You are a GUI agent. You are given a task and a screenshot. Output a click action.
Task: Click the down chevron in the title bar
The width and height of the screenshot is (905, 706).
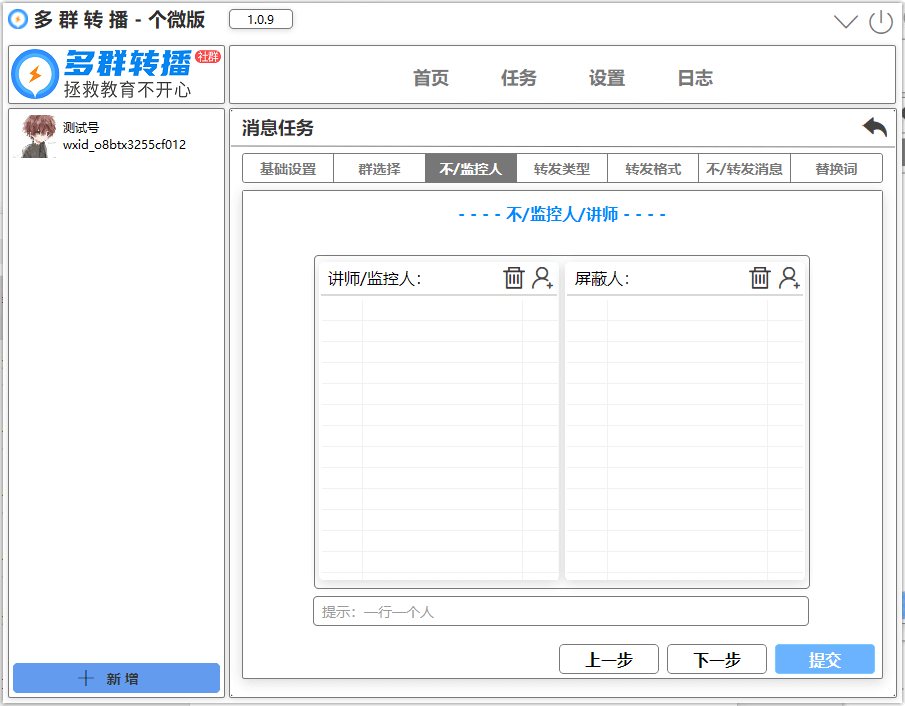click(x=846, y=22)
